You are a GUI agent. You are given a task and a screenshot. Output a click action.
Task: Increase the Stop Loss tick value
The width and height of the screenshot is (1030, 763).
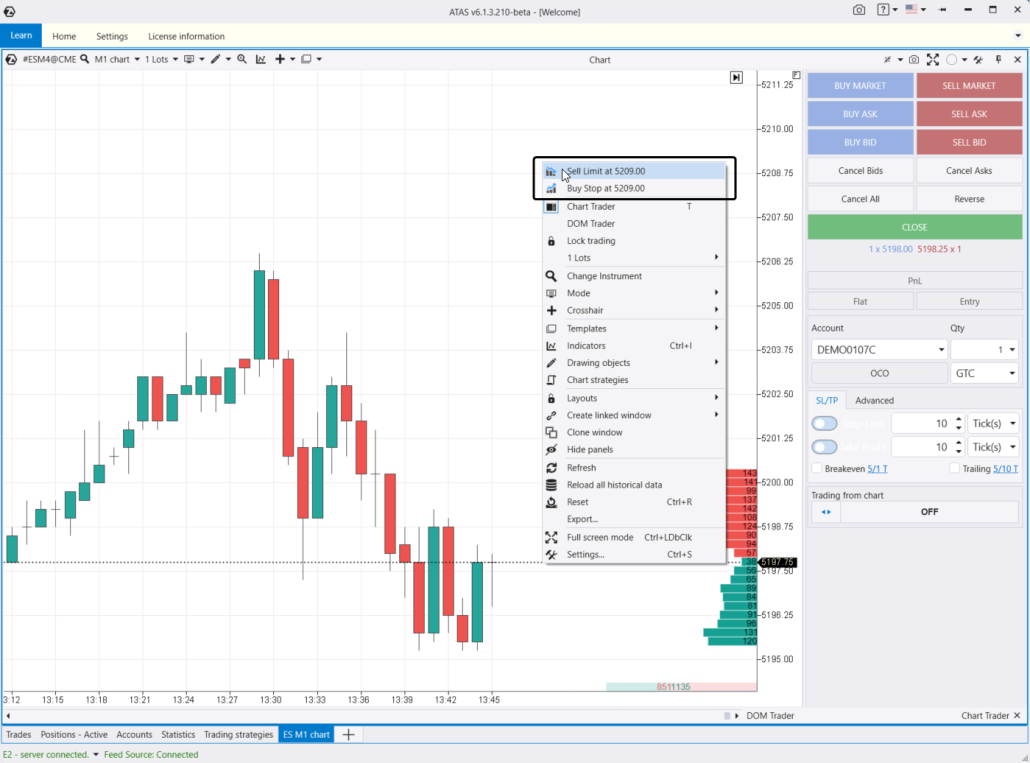point(959,419)
